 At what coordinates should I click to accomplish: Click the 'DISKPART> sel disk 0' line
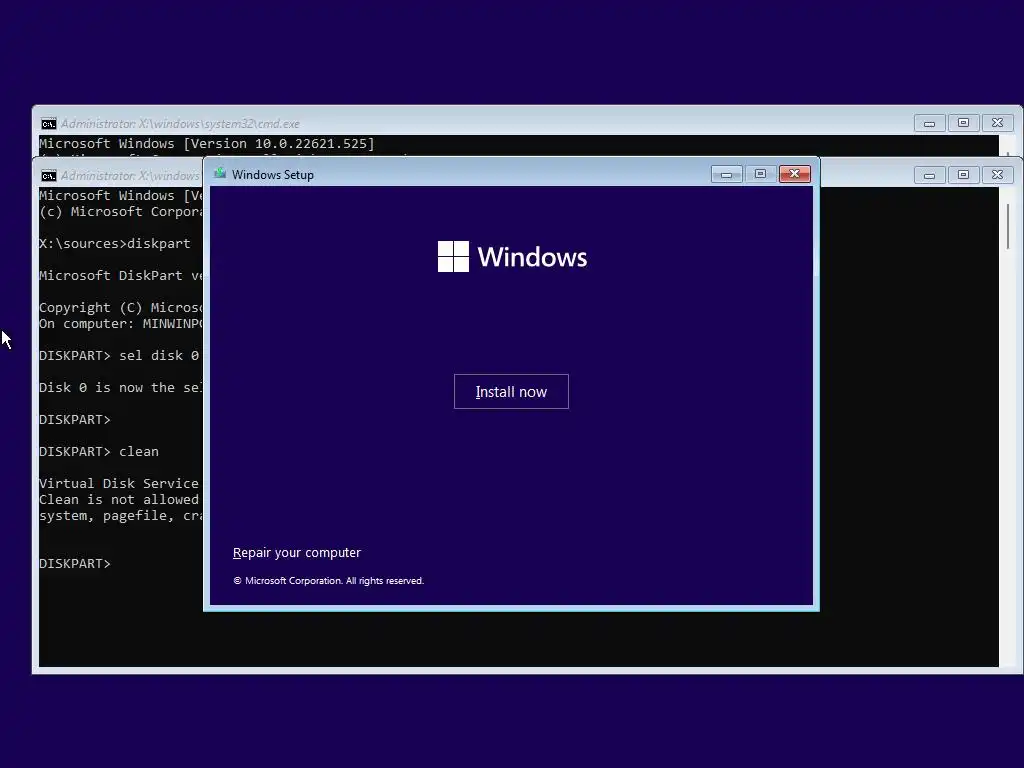[x=119, y=356]
